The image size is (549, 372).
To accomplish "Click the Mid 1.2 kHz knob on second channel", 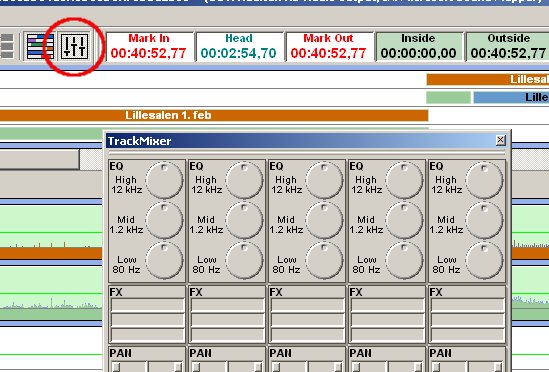I will click(x=244, y=220).
